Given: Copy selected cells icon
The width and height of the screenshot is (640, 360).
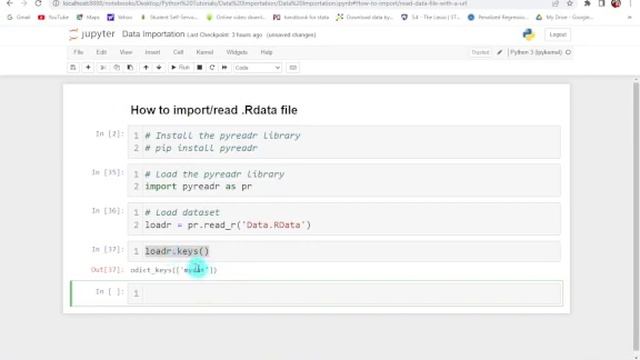Looking at the screenshot, I should point(116,67).
